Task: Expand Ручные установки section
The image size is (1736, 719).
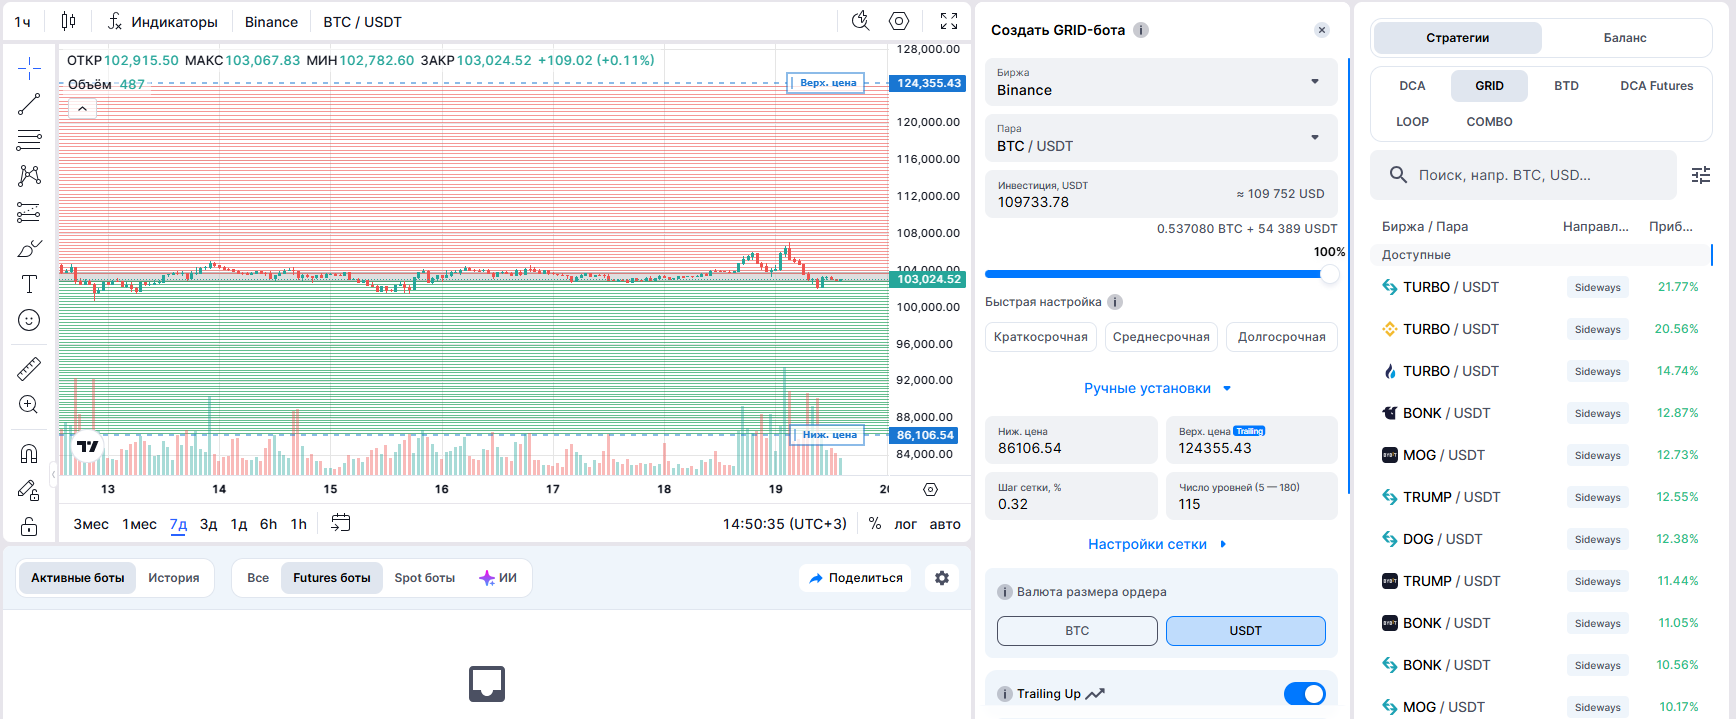Action: click(1158, 388)
